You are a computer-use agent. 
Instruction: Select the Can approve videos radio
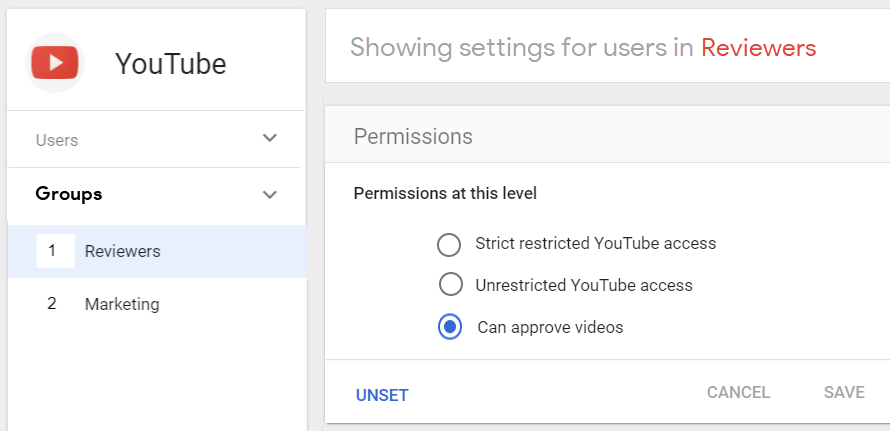pyautogui.click(x=450, y=327)
